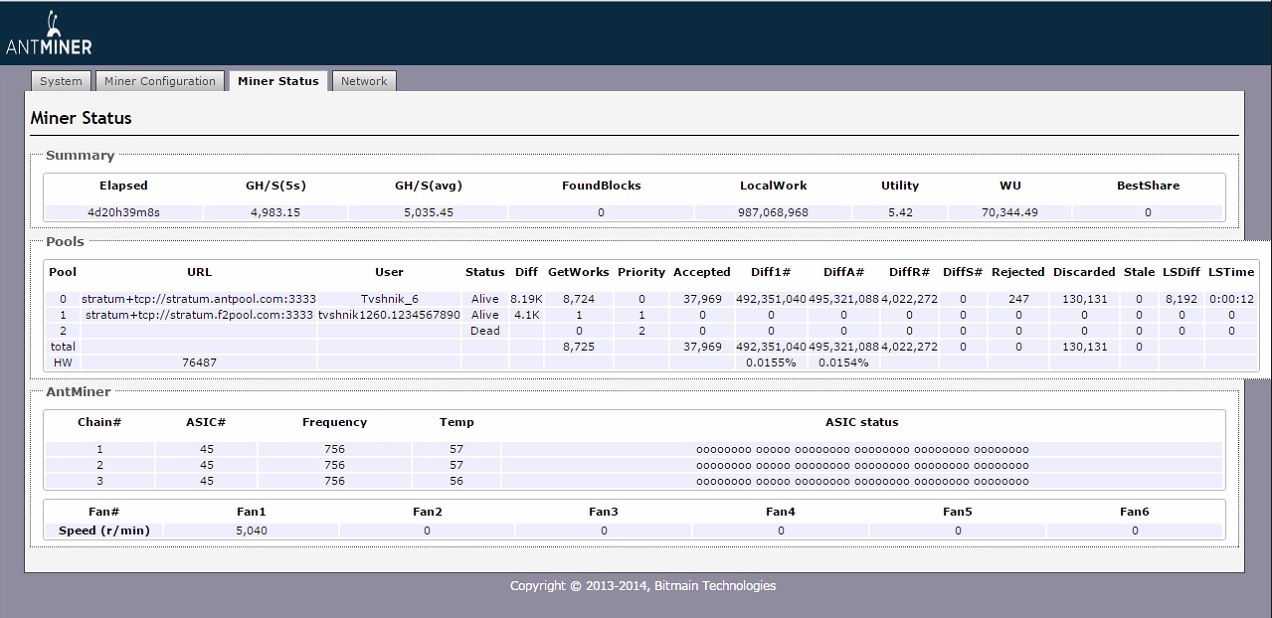Open the System tab
Image resolution: width=1272 pixels, height=618 pixels.
click(x=62, y=81)
